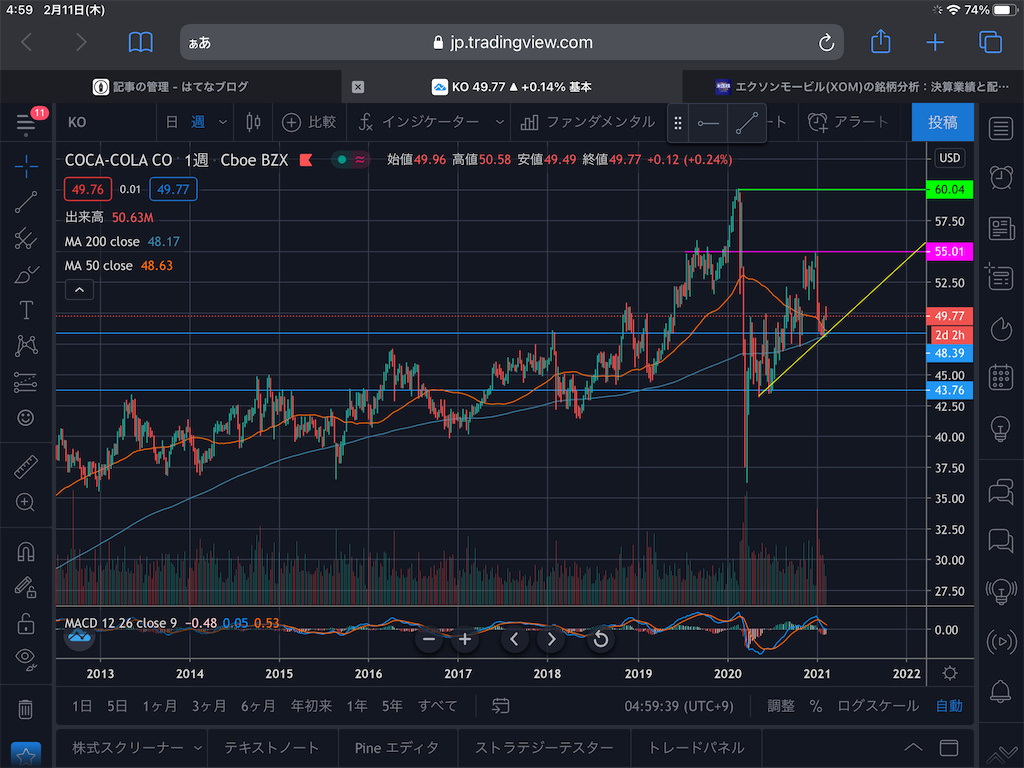Open the XABCD pattern tools
This screenshot has height=768, width=1024.
[26, 345]
